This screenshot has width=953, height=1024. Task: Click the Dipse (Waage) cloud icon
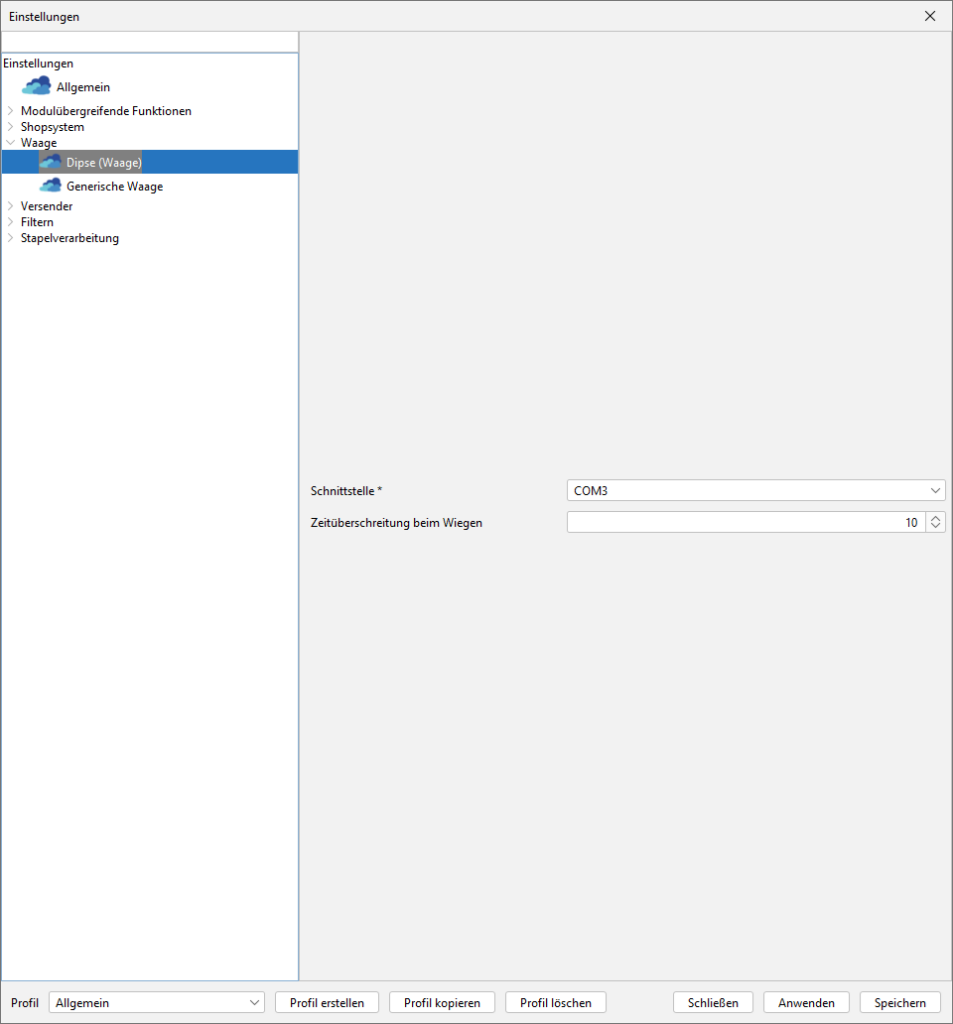pyautogui.click(x=50, y=162)
